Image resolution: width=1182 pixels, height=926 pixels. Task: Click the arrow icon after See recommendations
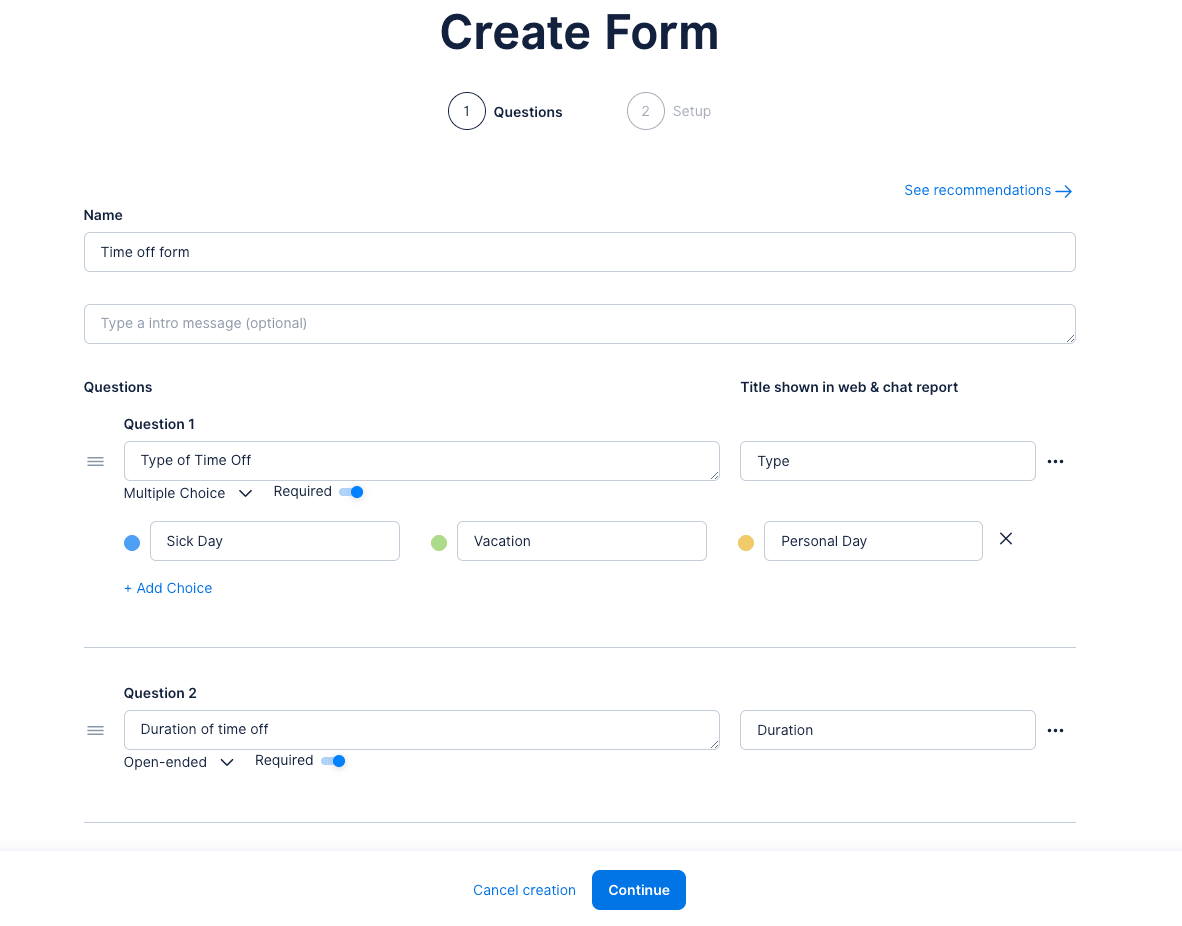(x=1064, y=190)
